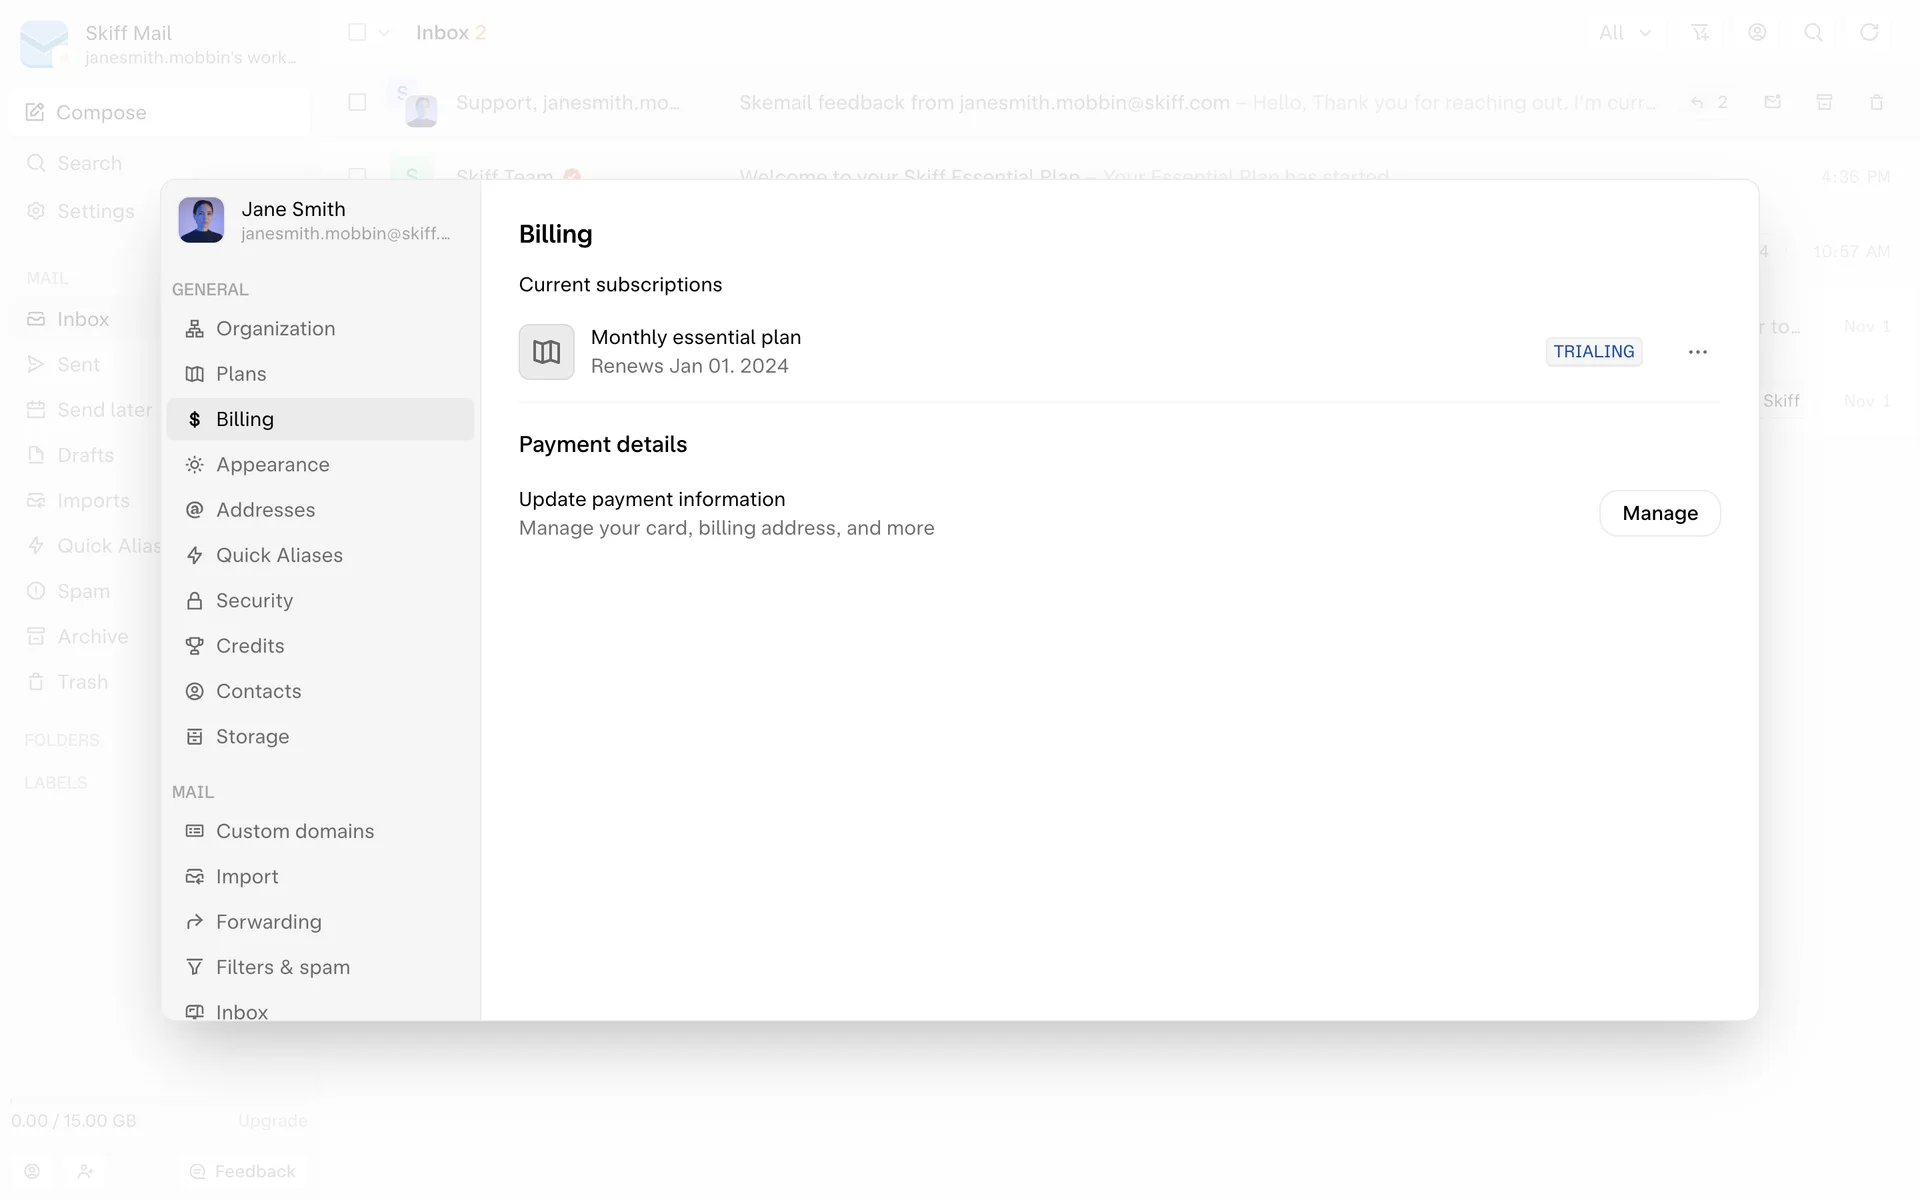This screenshot has height=1200, width=1920.
Task: Click Jane Smith's profile avatar
Action: (201, 220)
